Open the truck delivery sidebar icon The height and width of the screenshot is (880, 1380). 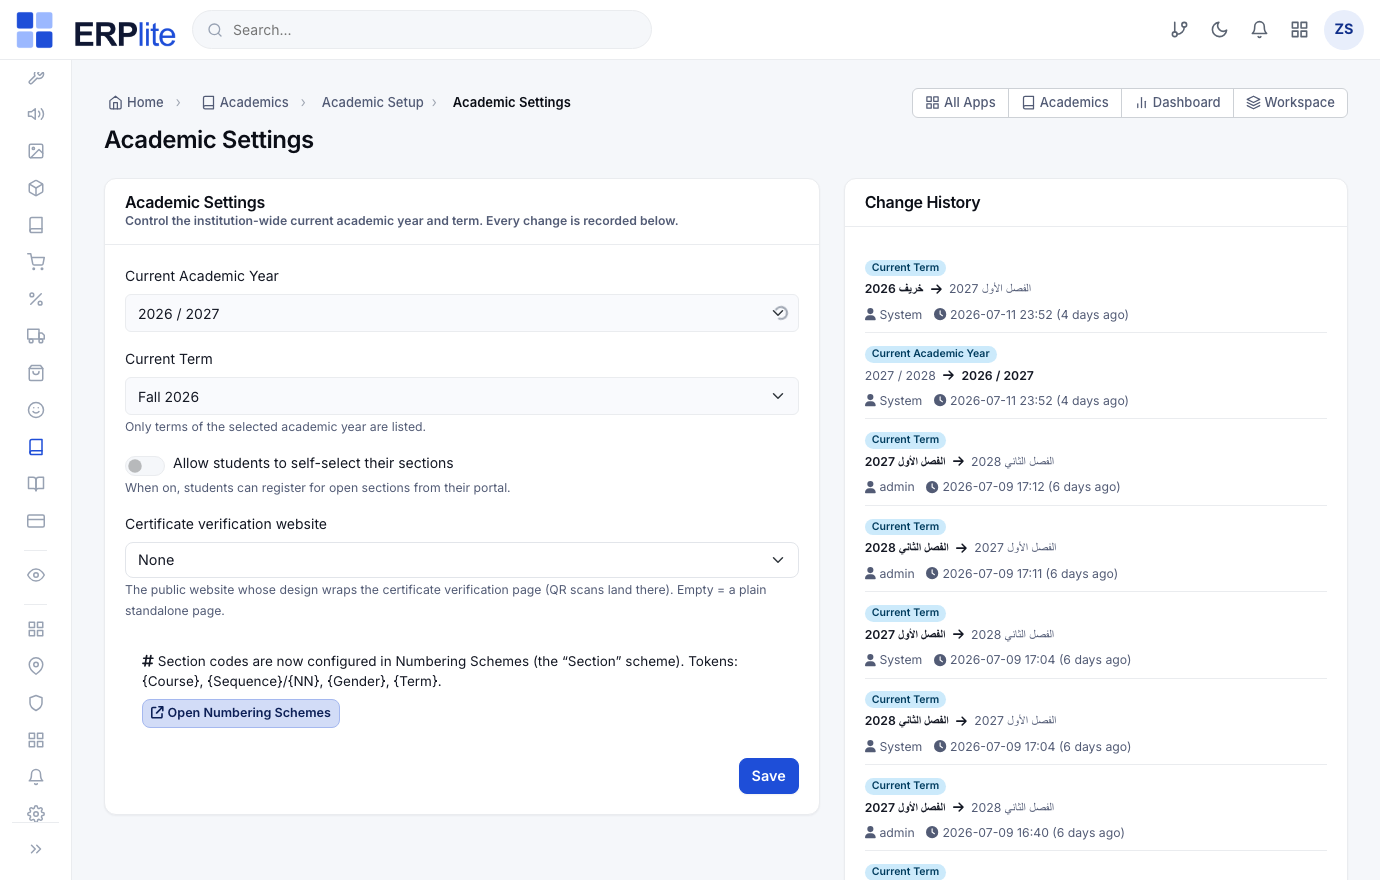tap(36, 336)
